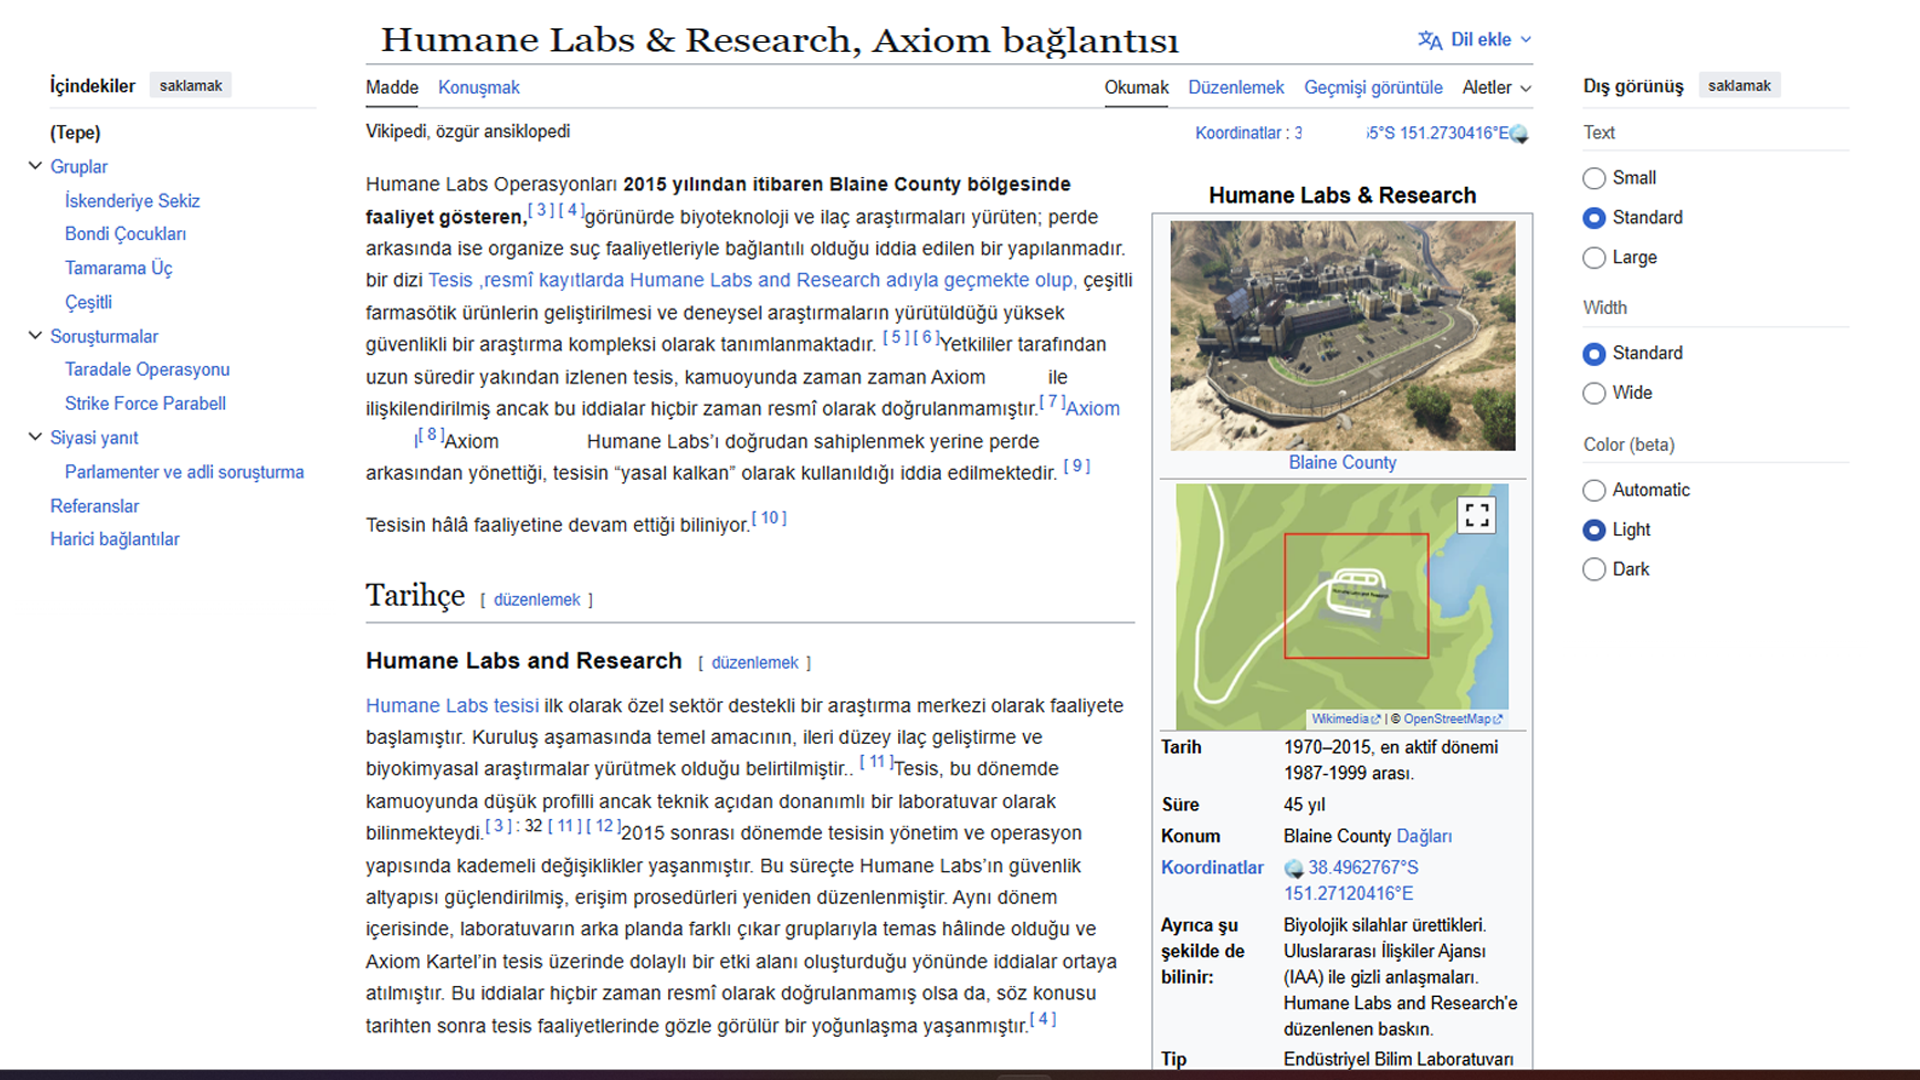Click the Koordinatlar label at page top
This screenshot has width=1920, height=1080.
tap(1238, 133)
